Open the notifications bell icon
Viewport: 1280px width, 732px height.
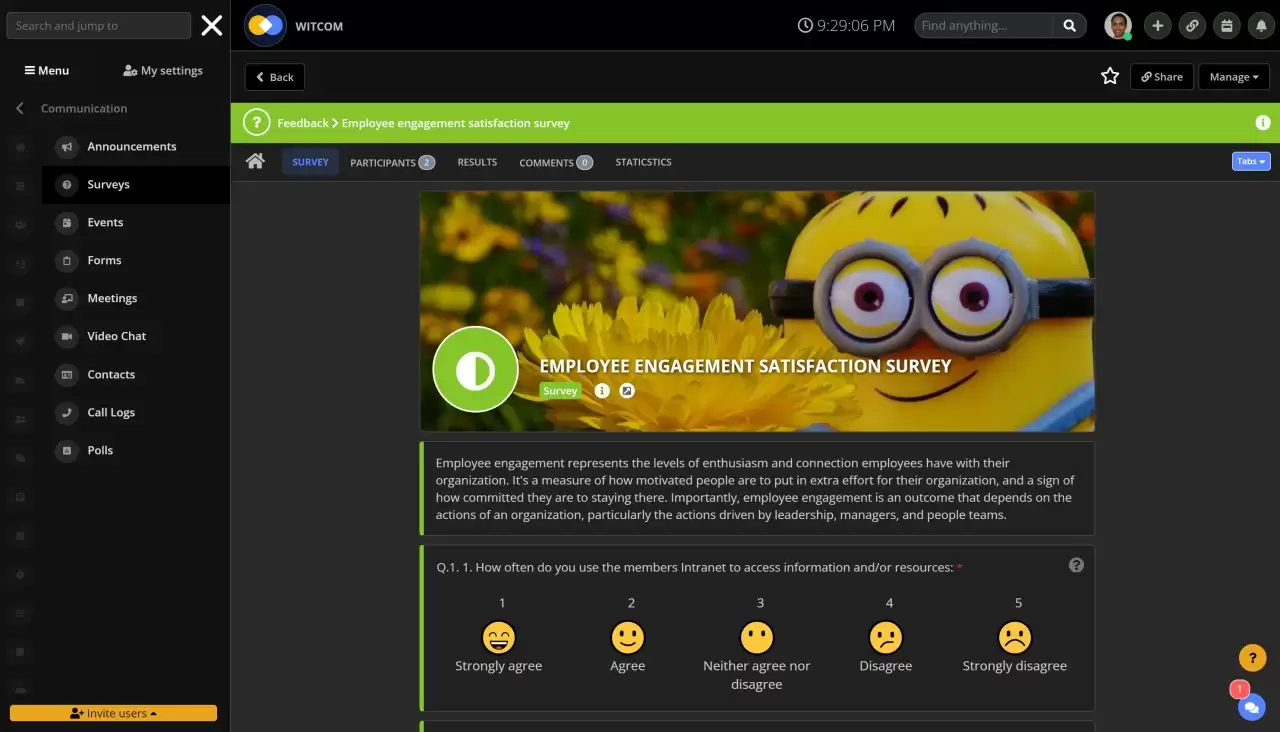[1261, 26]
